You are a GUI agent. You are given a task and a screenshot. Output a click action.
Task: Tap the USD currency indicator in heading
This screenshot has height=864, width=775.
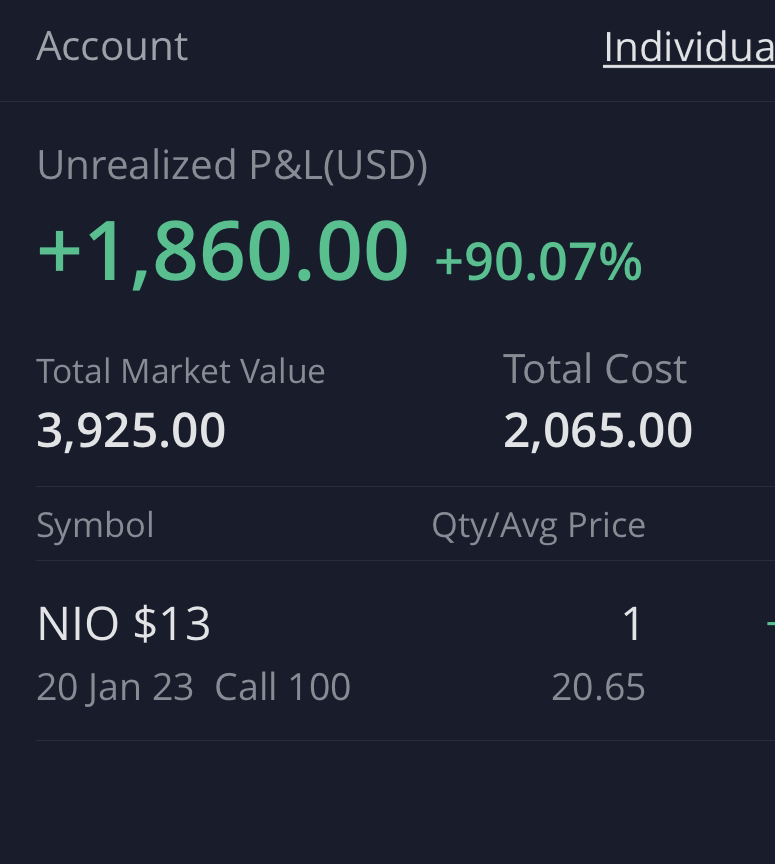(x=375, y=165)
